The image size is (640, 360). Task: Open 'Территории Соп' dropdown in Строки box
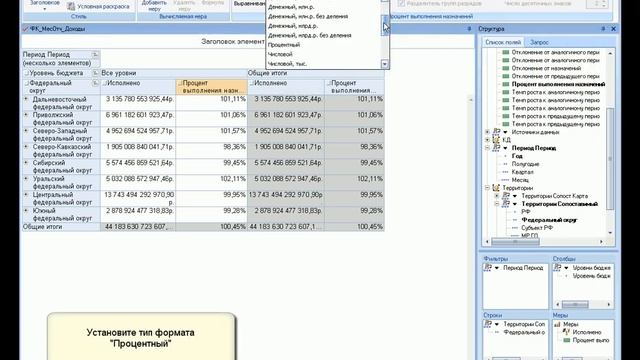[x=497, y=324]
